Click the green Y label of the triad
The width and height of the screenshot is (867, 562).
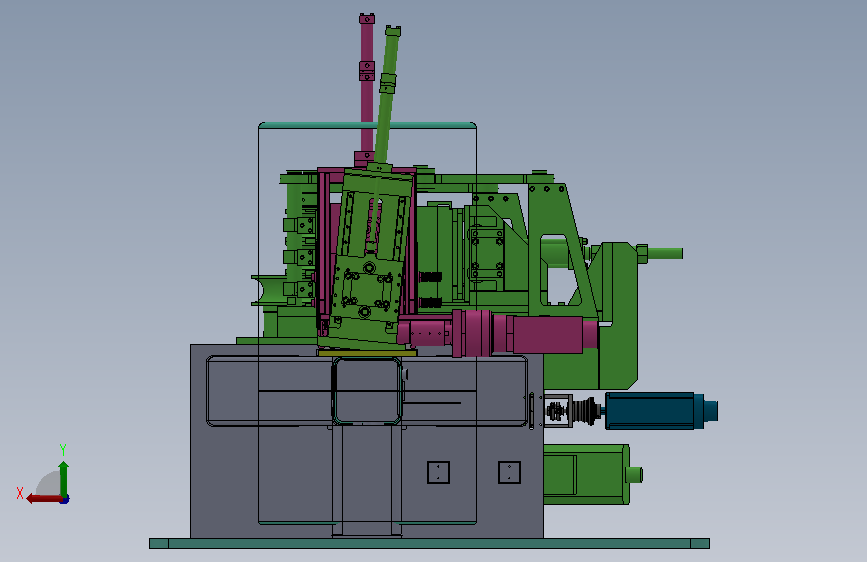(63, 449)
